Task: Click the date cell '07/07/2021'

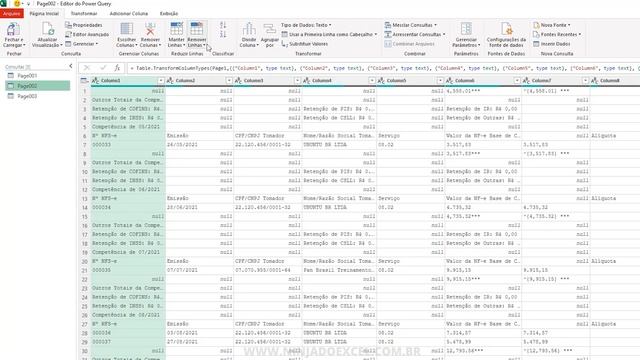Action: click(x=199, y=270)
